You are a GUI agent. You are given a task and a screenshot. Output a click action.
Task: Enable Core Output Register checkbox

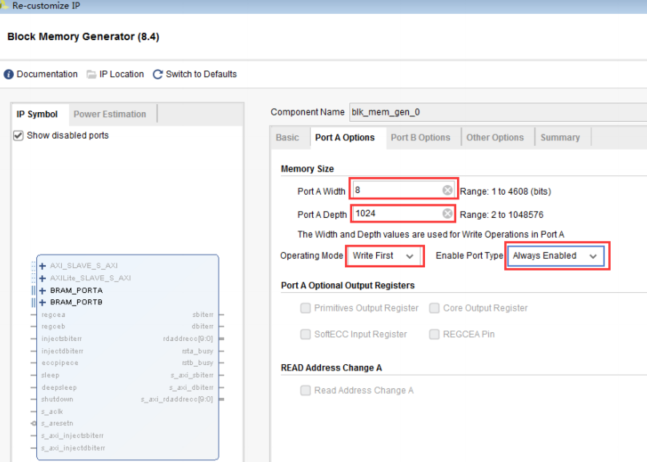click(x=434, y=308)
